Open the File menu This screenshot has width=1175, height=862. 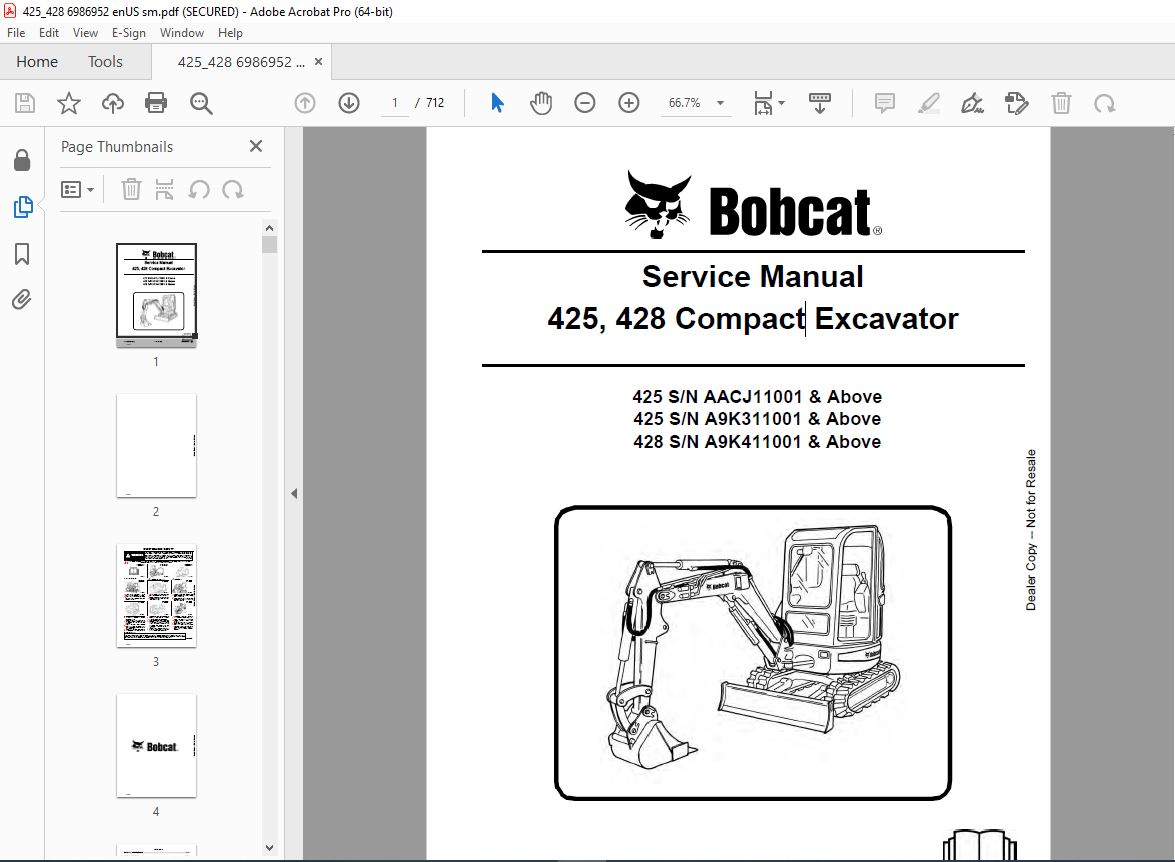click(x=16, y=33)
